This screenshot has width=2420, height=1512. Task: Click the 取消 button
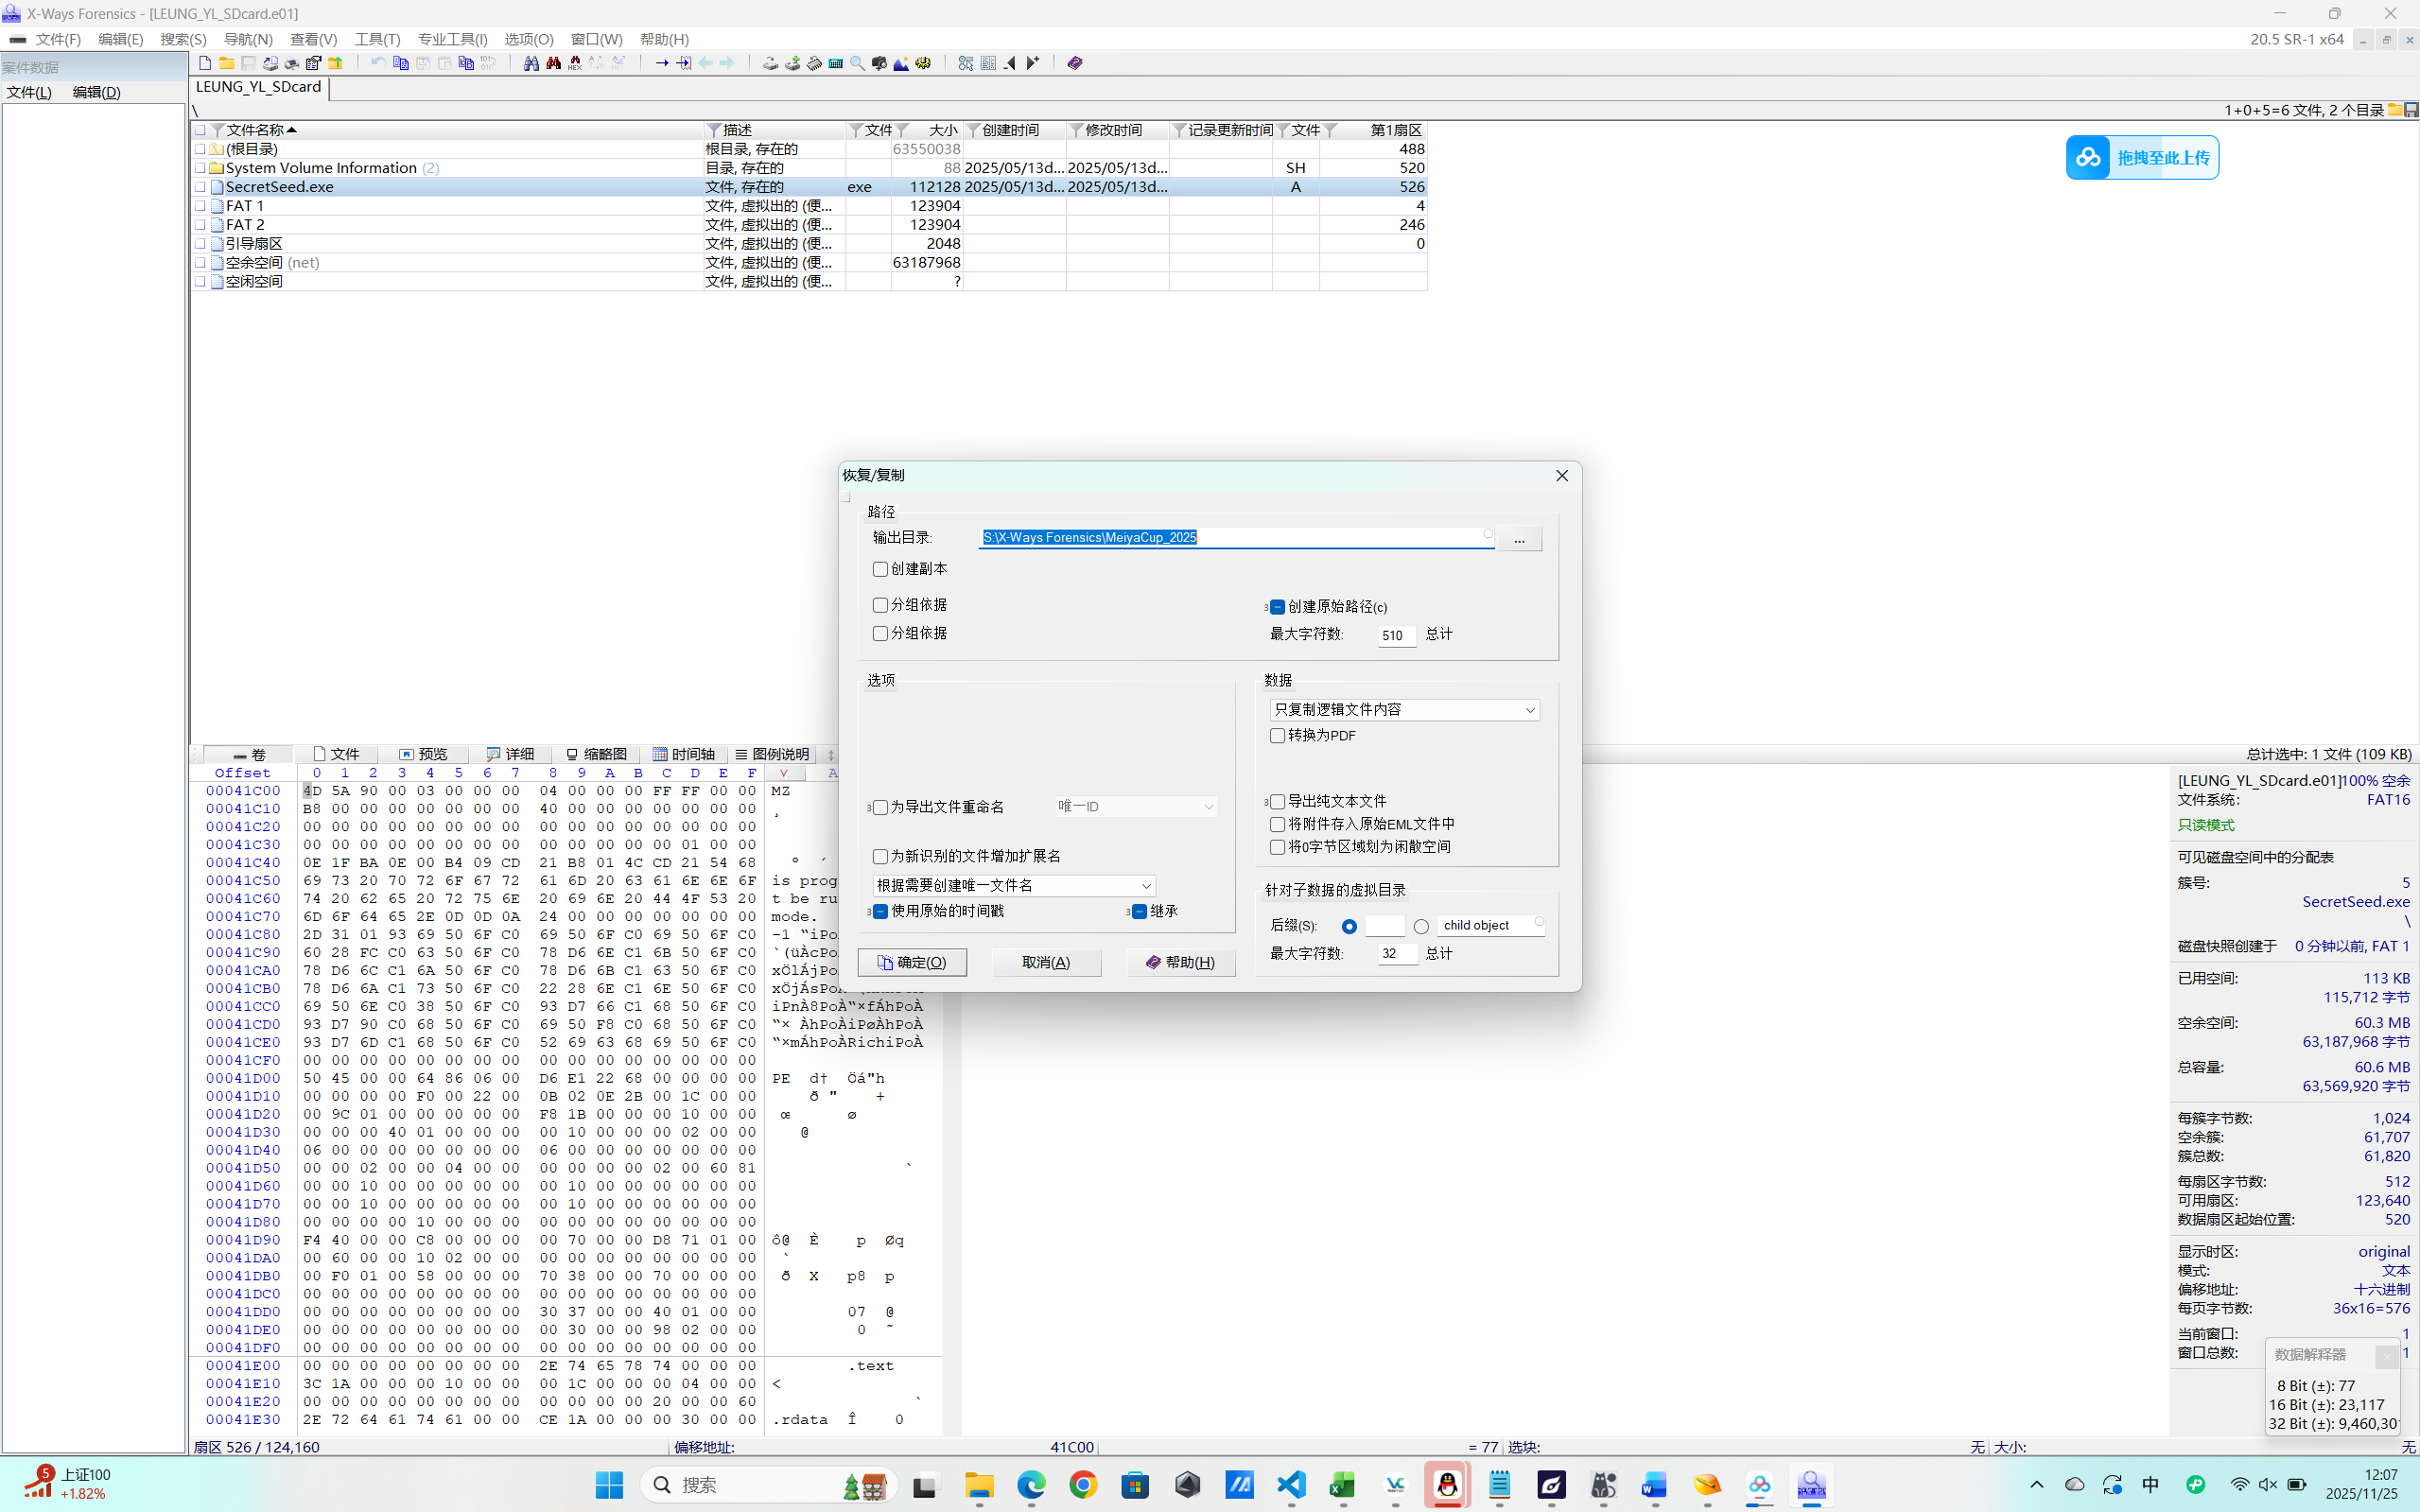point(1046,962)
